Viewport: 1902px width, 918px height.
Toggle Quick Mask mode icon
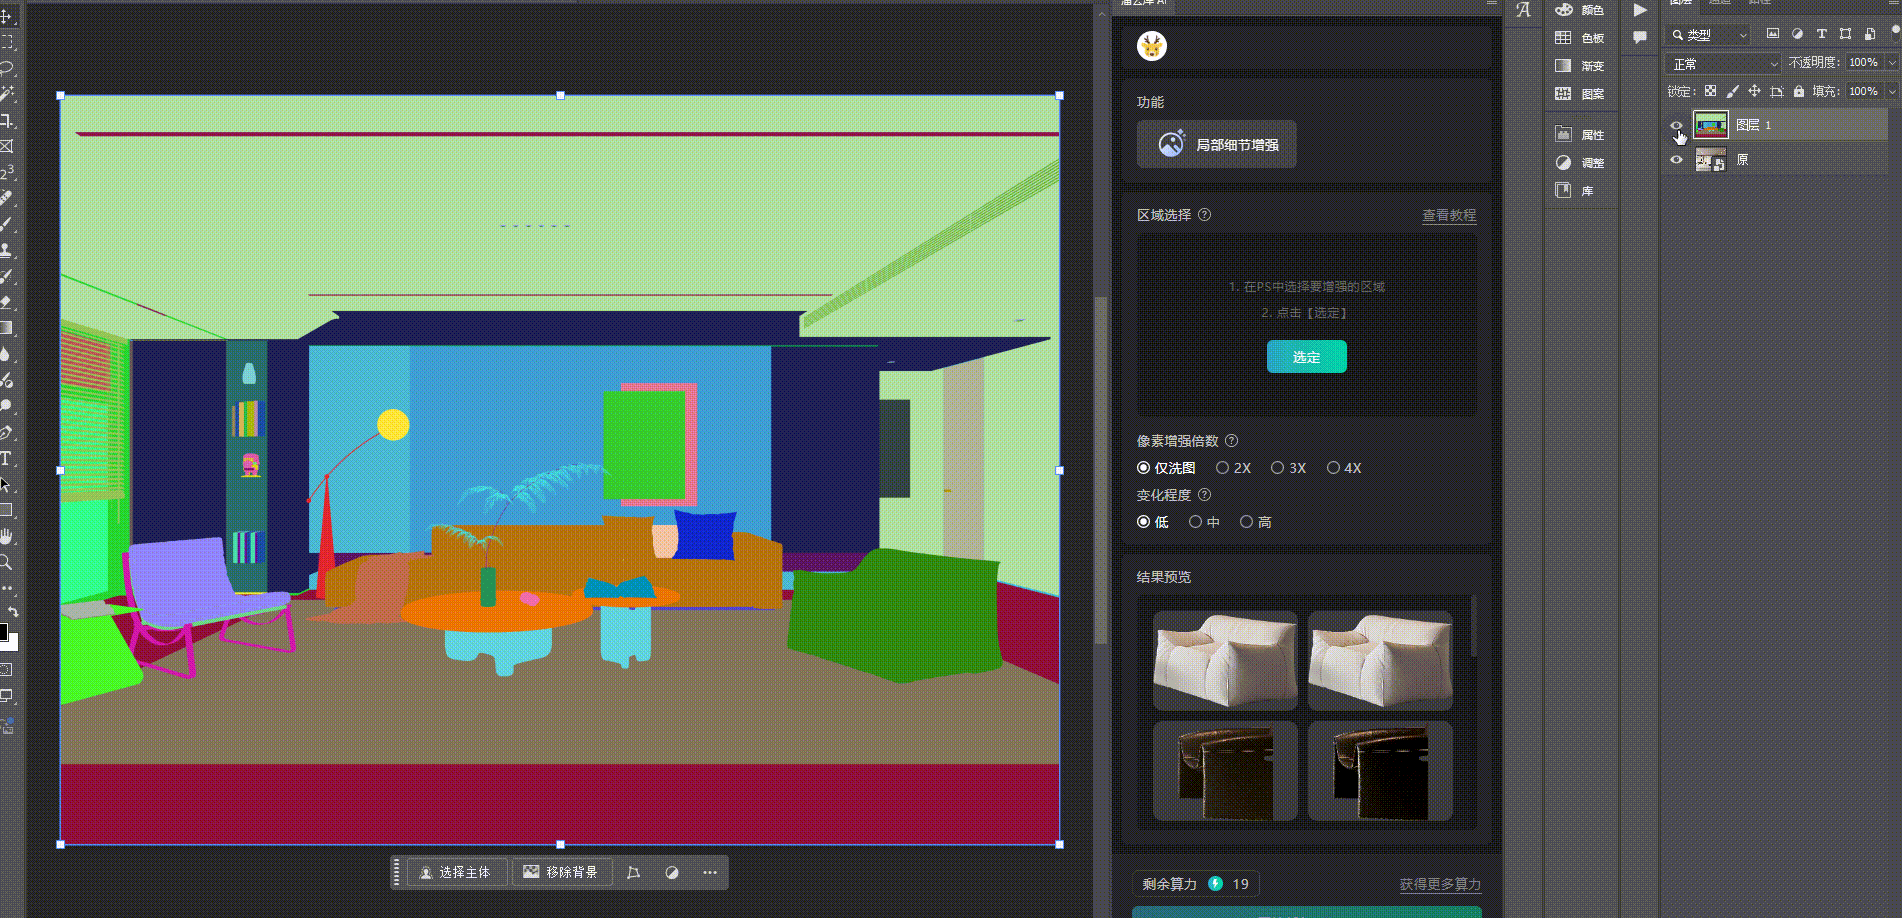(7, 669)
